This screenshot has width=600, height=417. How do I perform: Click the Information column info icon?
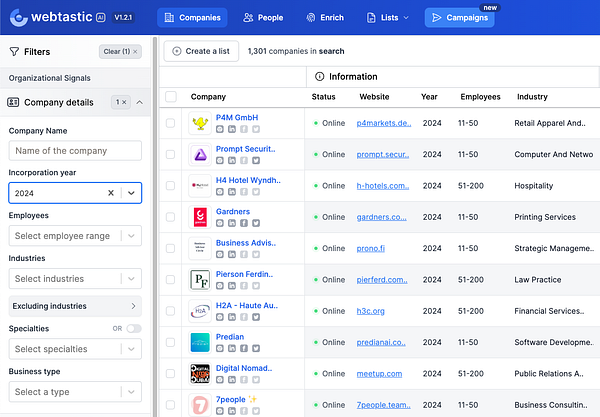[x=320, y=76]
